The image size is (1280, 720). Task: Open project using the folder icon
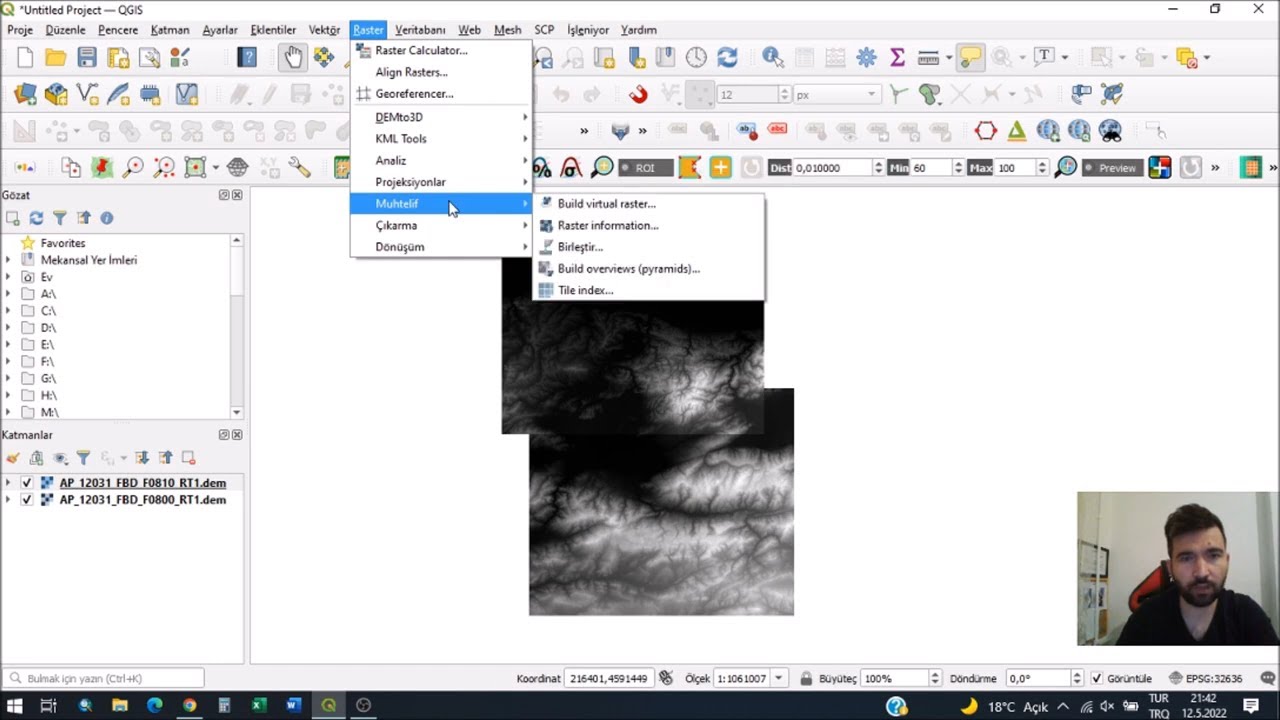(56, 58)
